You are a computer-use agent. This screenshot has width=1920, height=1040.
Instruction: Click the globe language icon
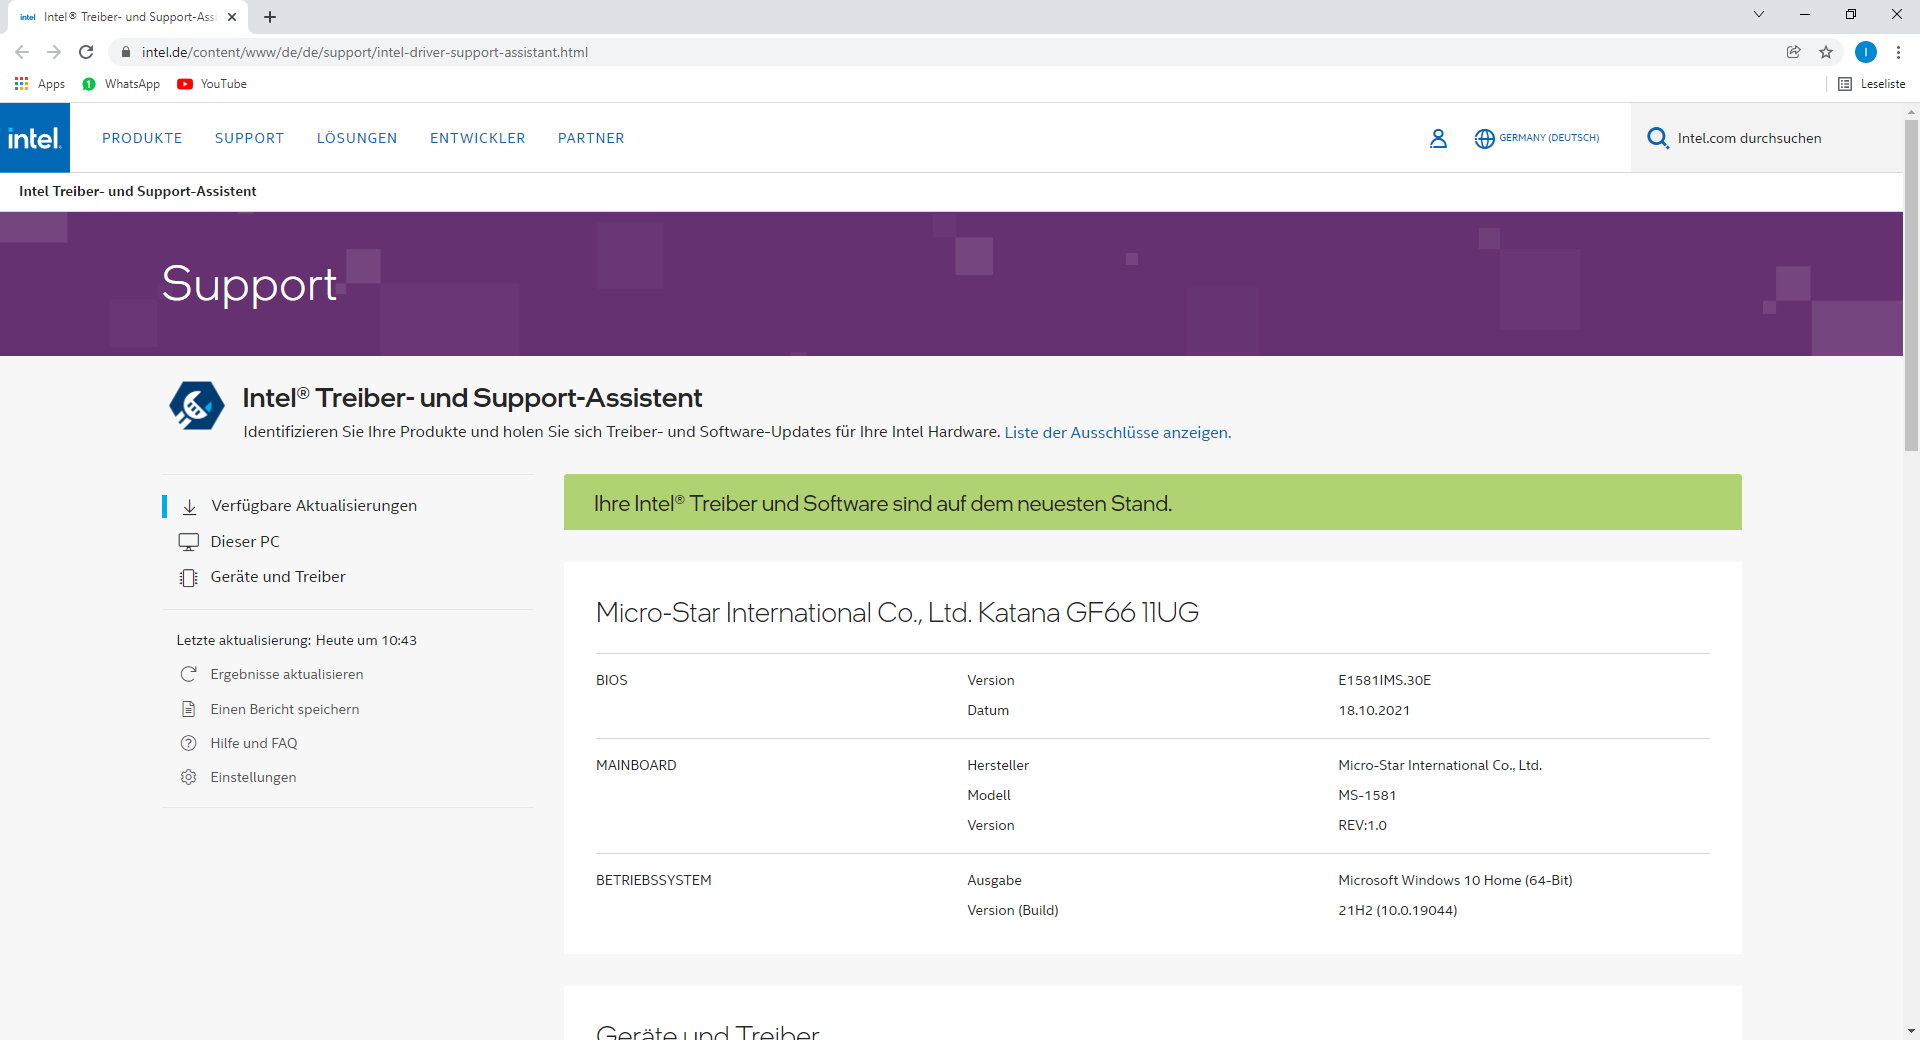1484,138
